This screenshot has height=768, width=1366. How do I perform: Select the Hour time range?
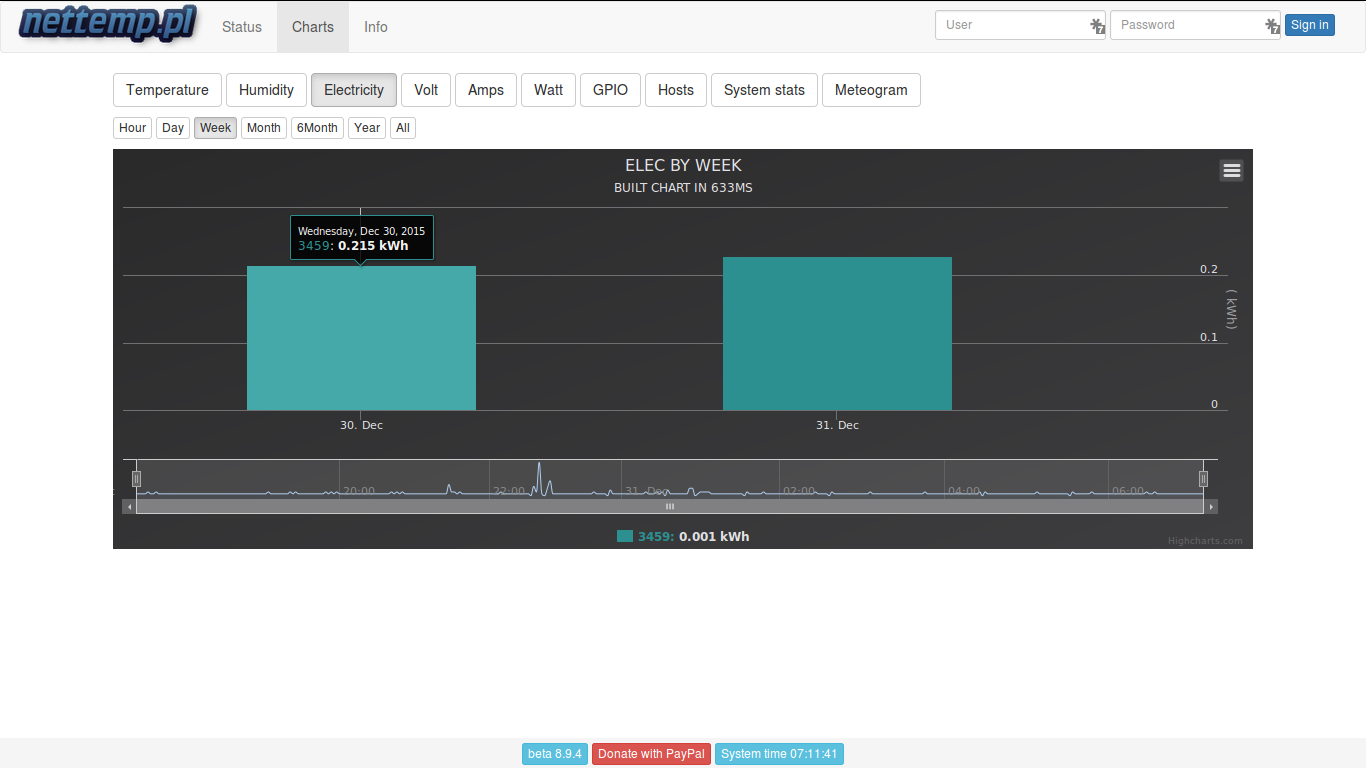(132, 128)
